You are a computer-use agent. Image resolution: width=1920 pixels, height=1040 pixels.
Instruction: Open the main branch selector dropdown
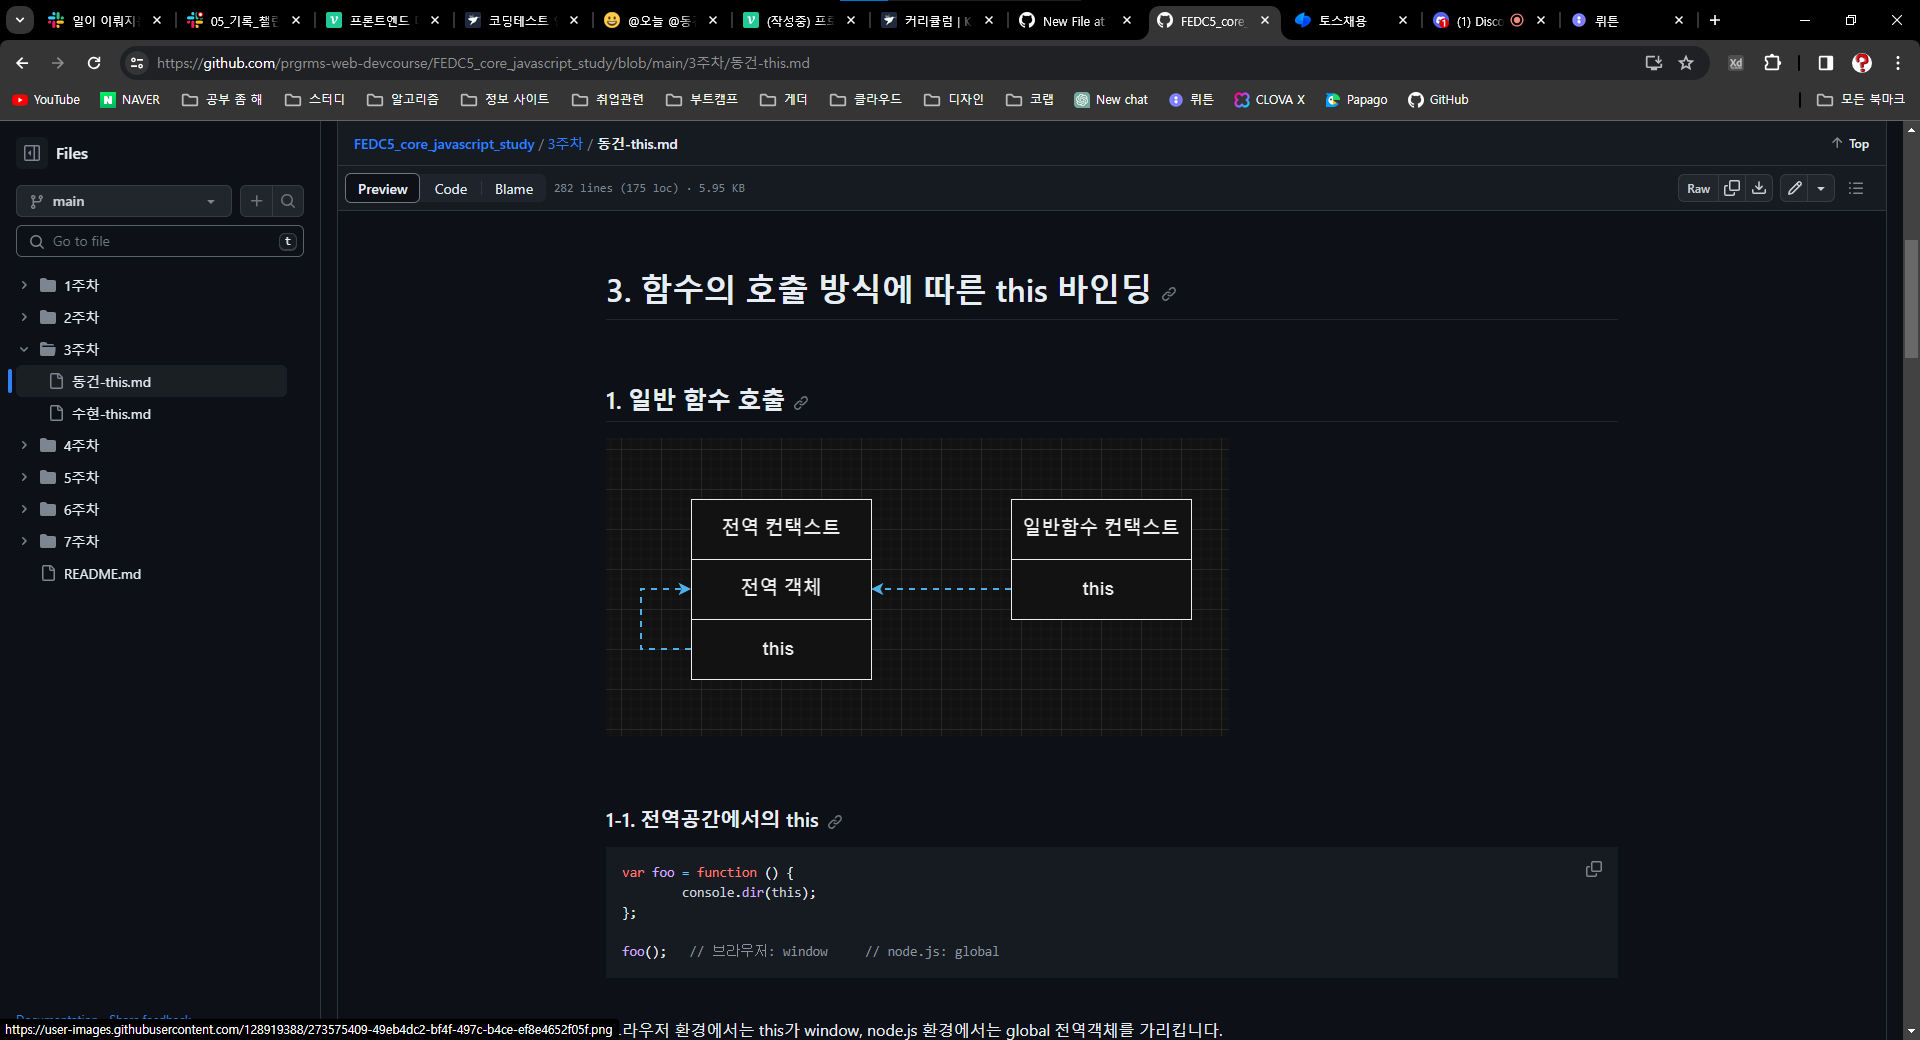click(x=124, y=201)
